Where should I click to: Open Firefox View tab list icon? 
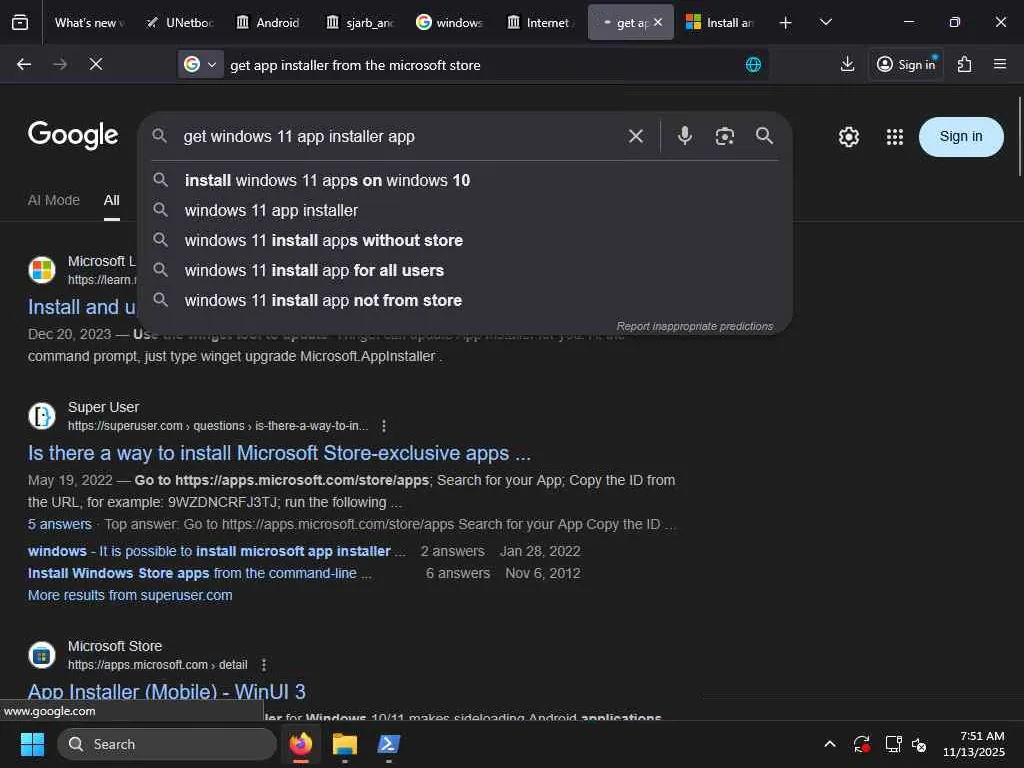[20, 22]
